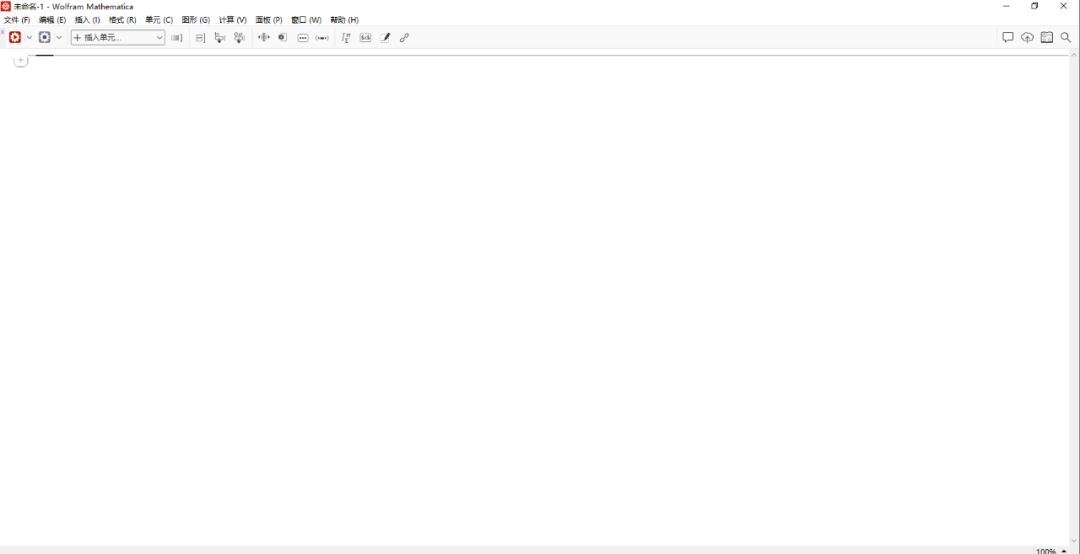1080x554 pixels.
Task: Click the cell frame box icon
Action: [x=282, y=37]
